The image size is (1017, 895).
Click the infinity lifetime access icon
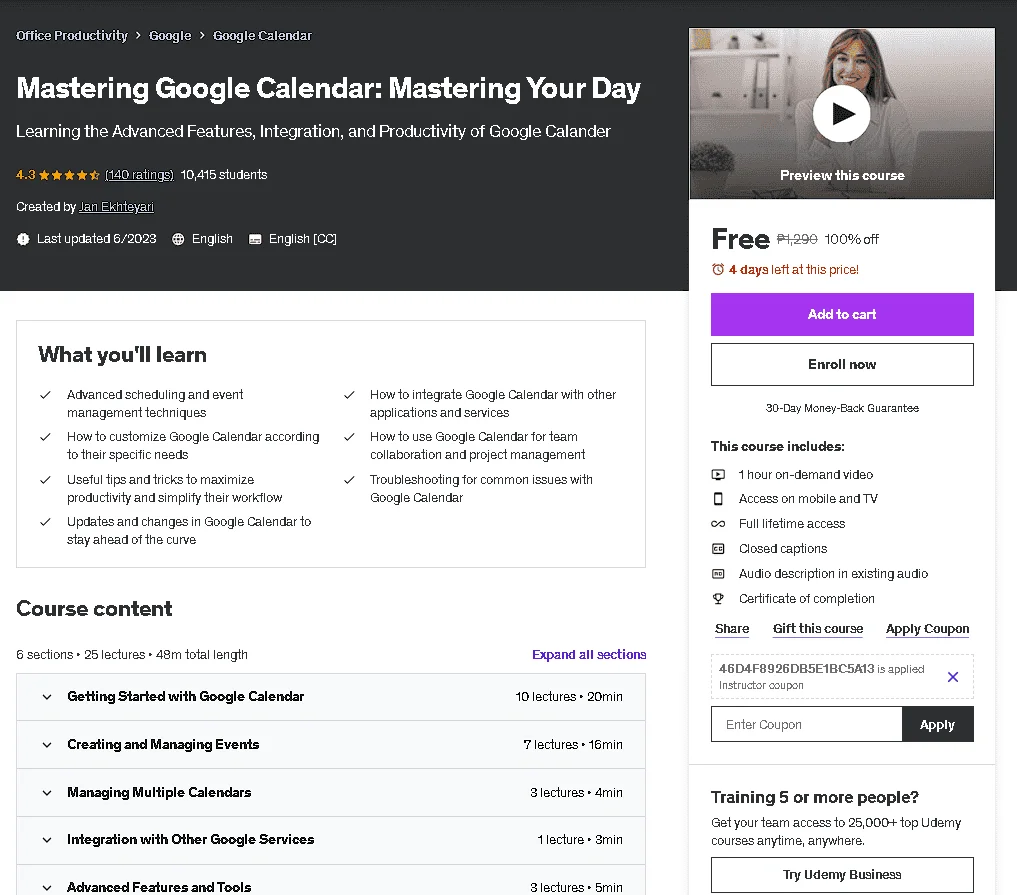718,524
